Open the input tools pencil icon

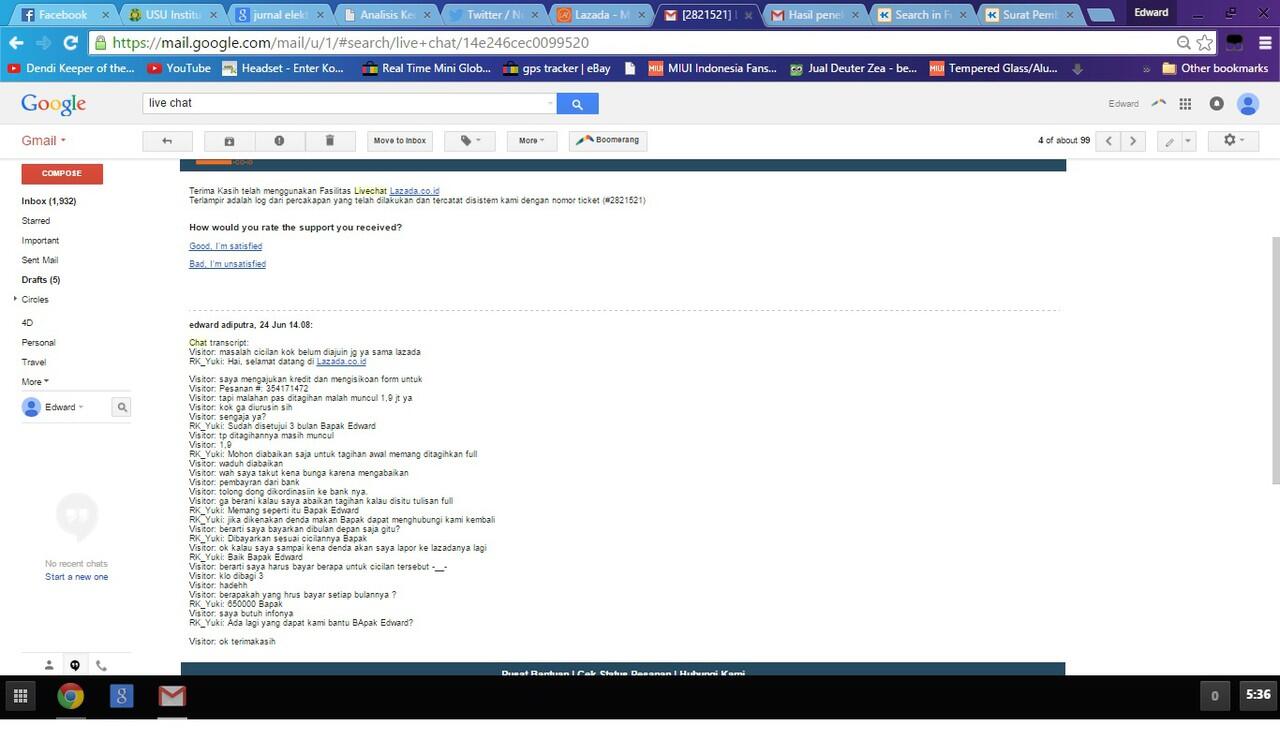(x=1169, y=141)
